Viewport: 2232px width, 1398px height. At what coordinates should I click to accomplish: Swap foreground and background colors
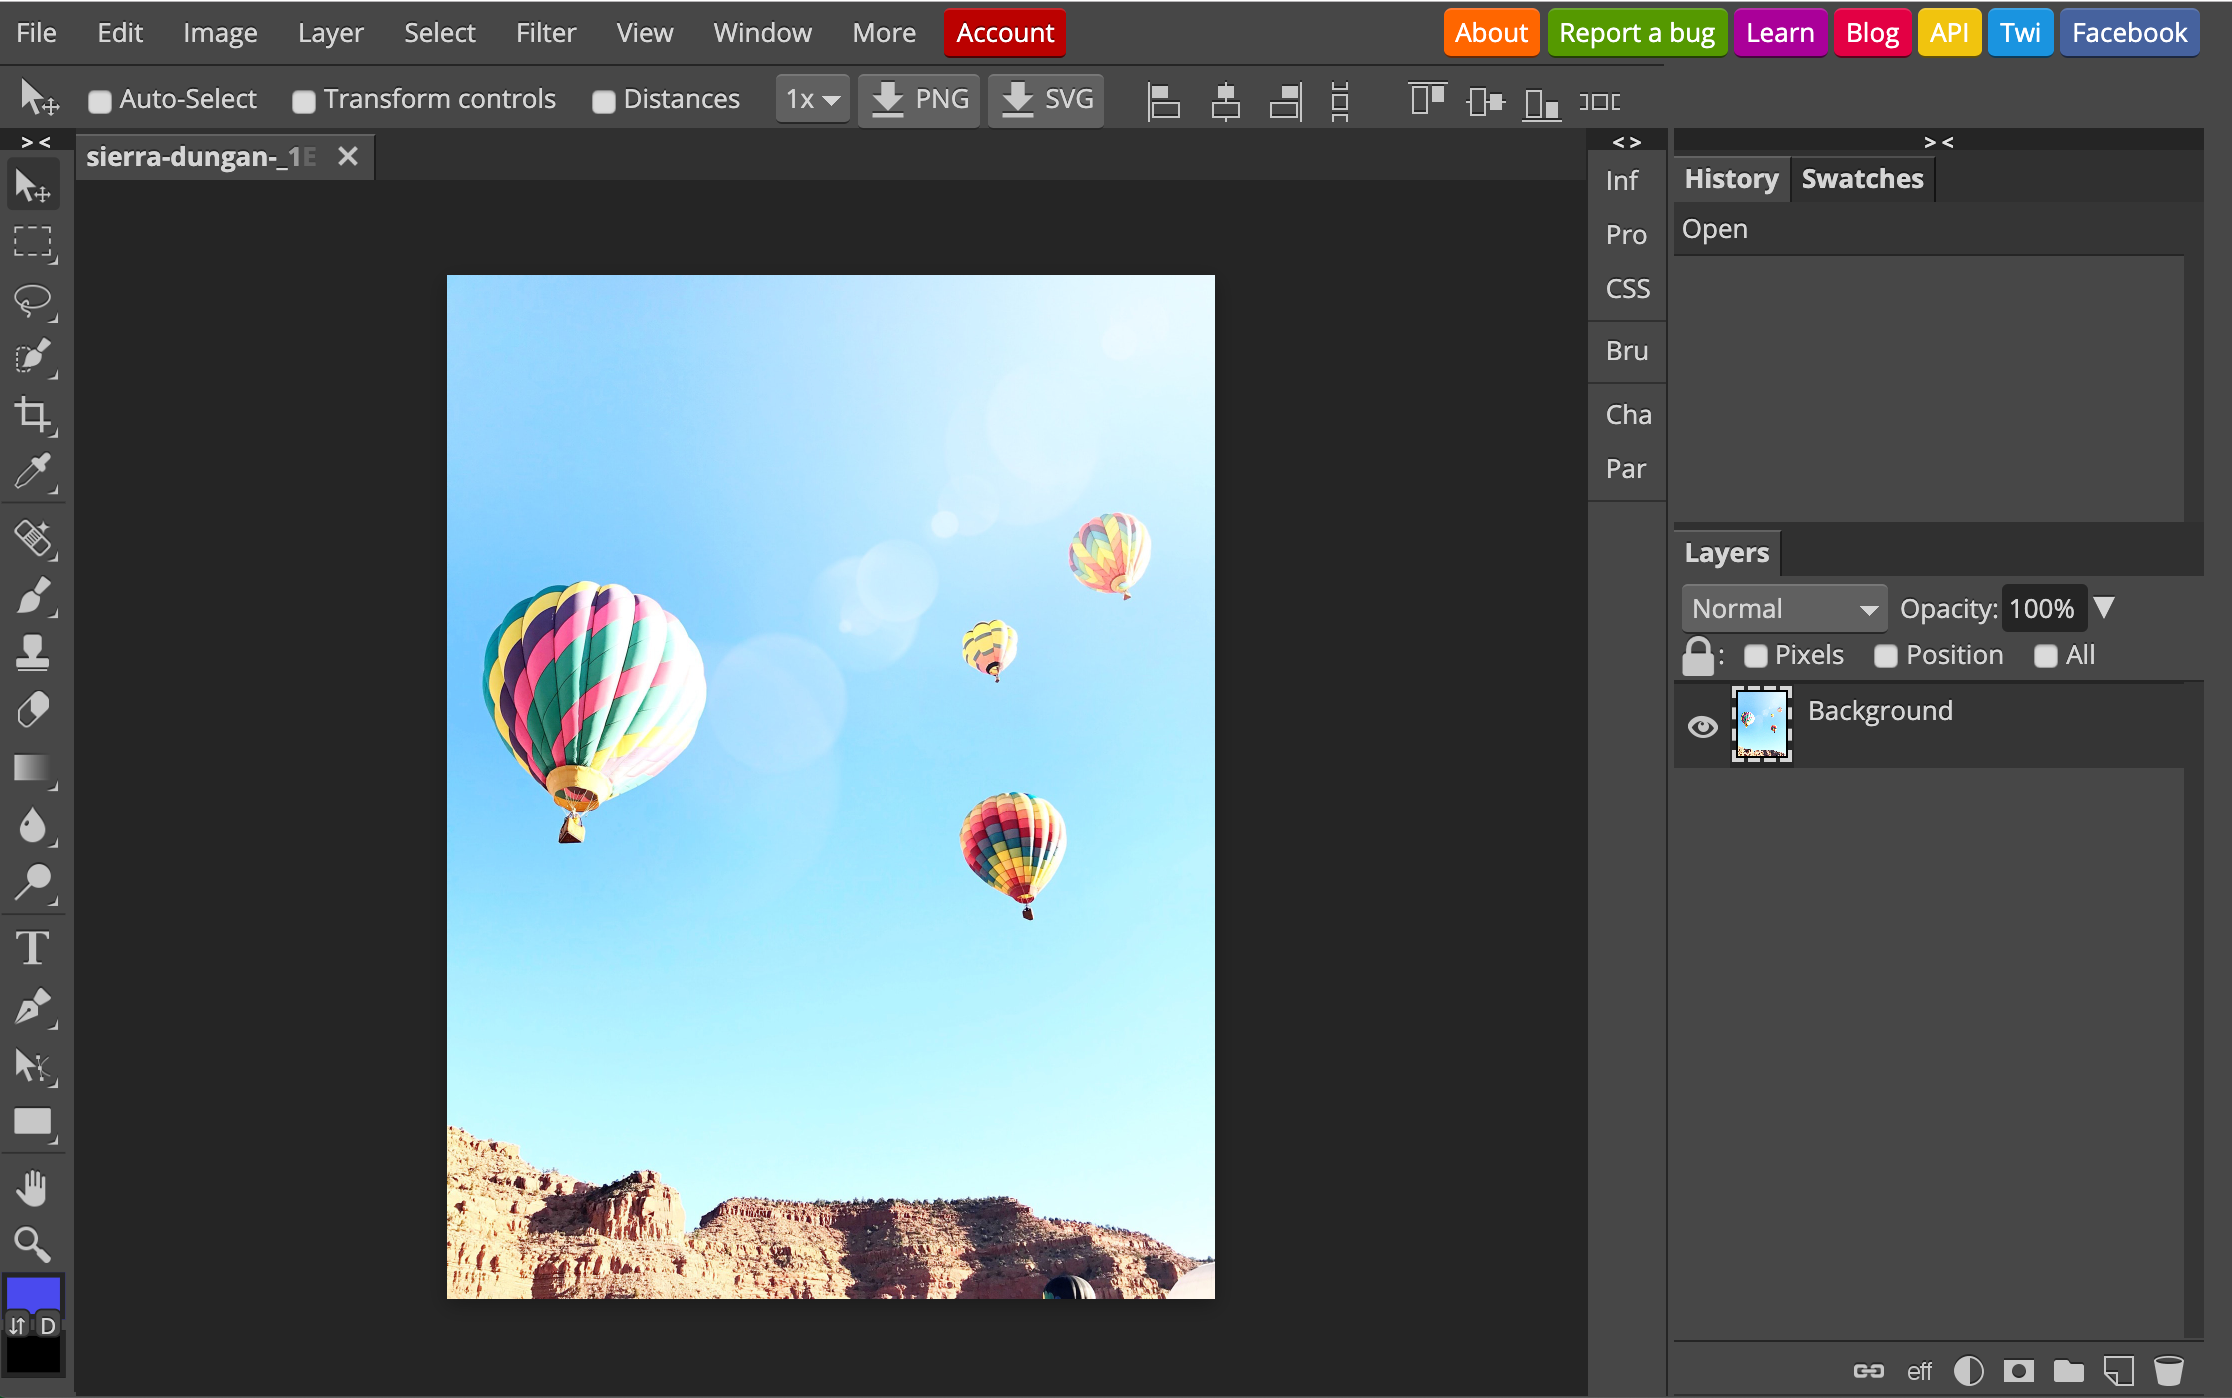(x=18, y=1326)
